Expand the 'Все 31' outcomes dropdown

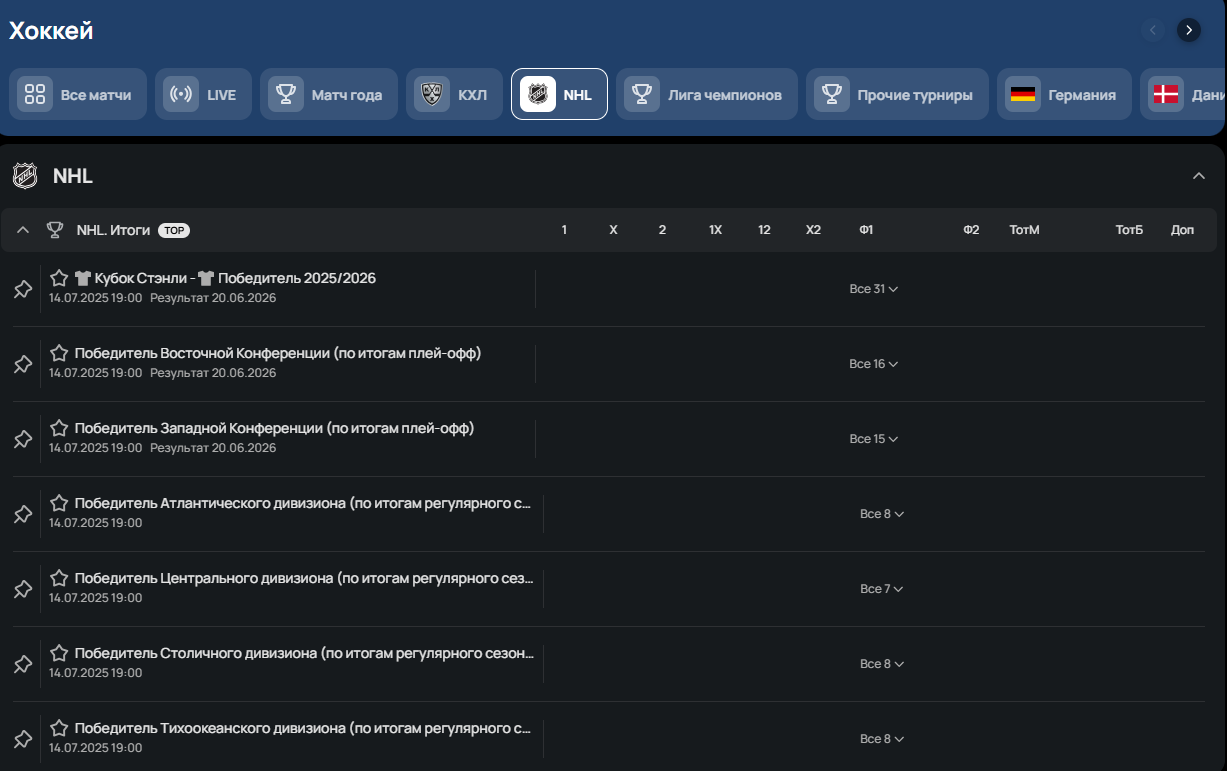pos(873,289)
